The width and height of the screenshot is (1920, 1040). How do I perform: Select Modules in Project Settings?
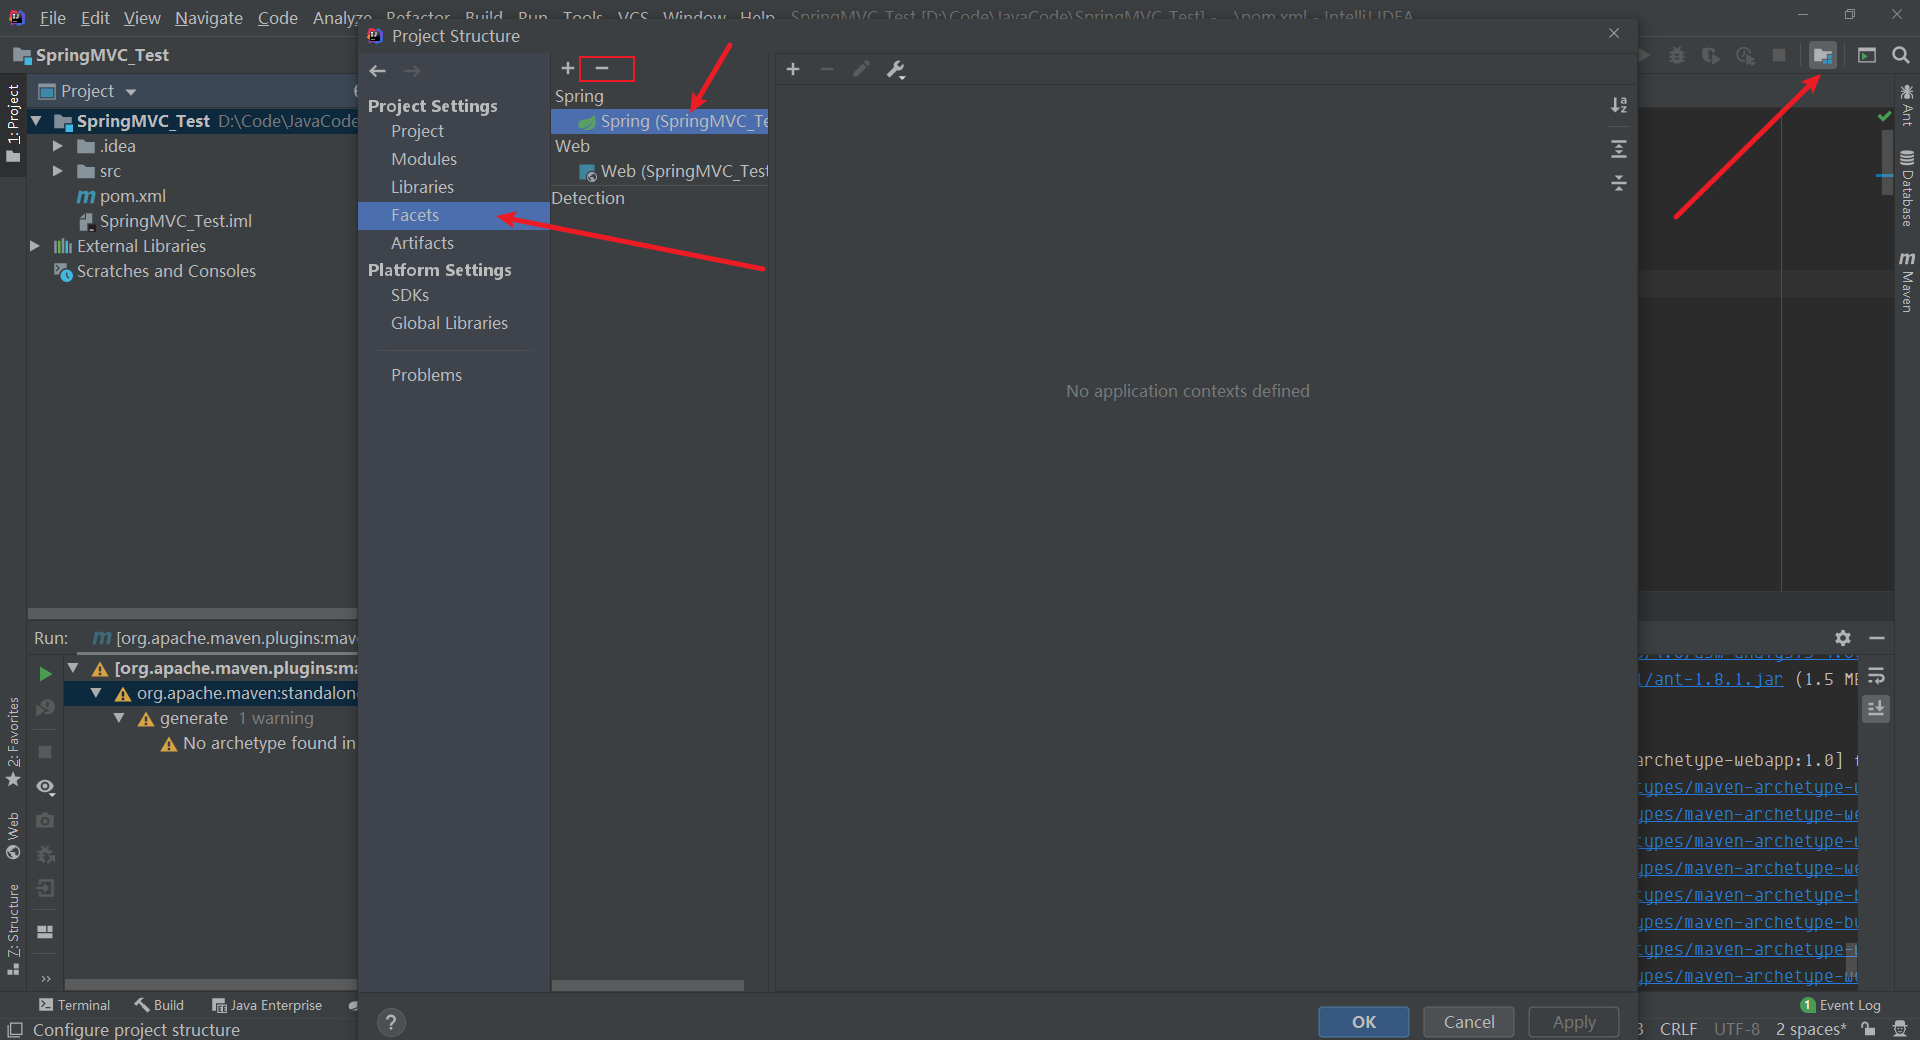point(424,159)
